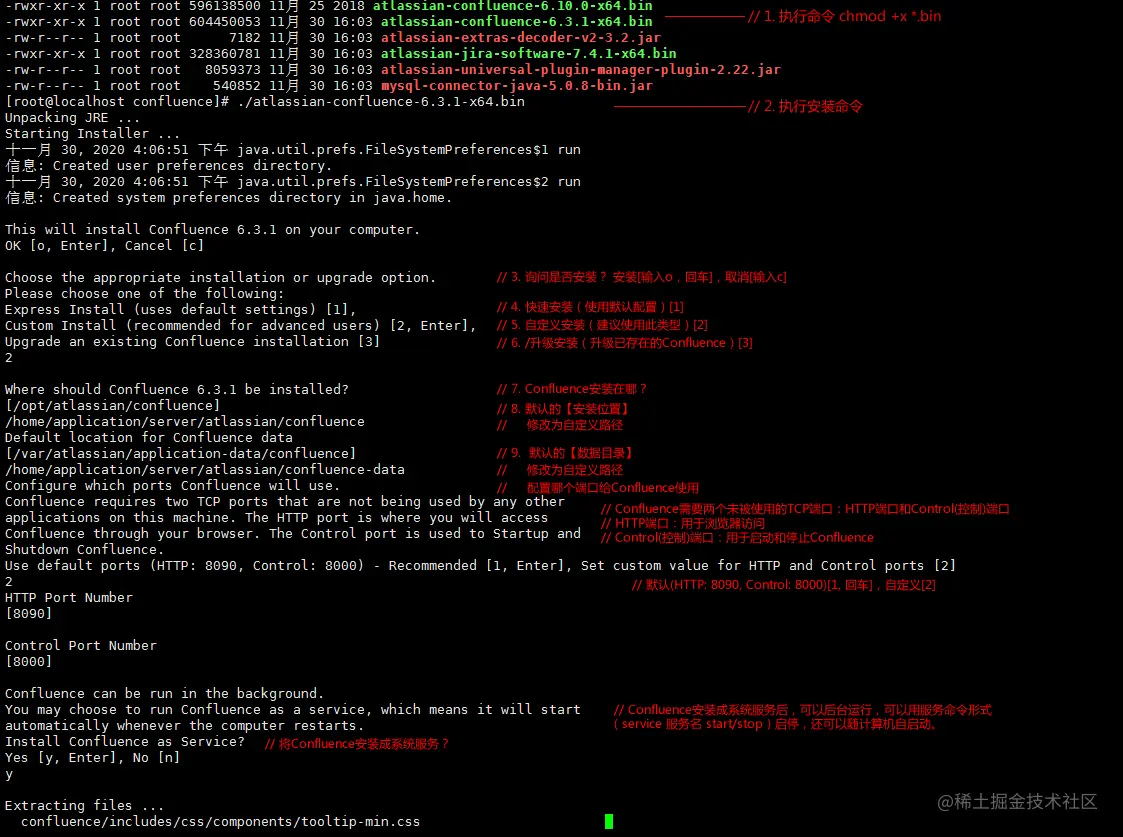This screenshot has width=1123, height=837.
Task: Click the ./atlassian-confluence-6.3.1-x64.bin command text
Action: pyautogui.click(x=380, y=102)
